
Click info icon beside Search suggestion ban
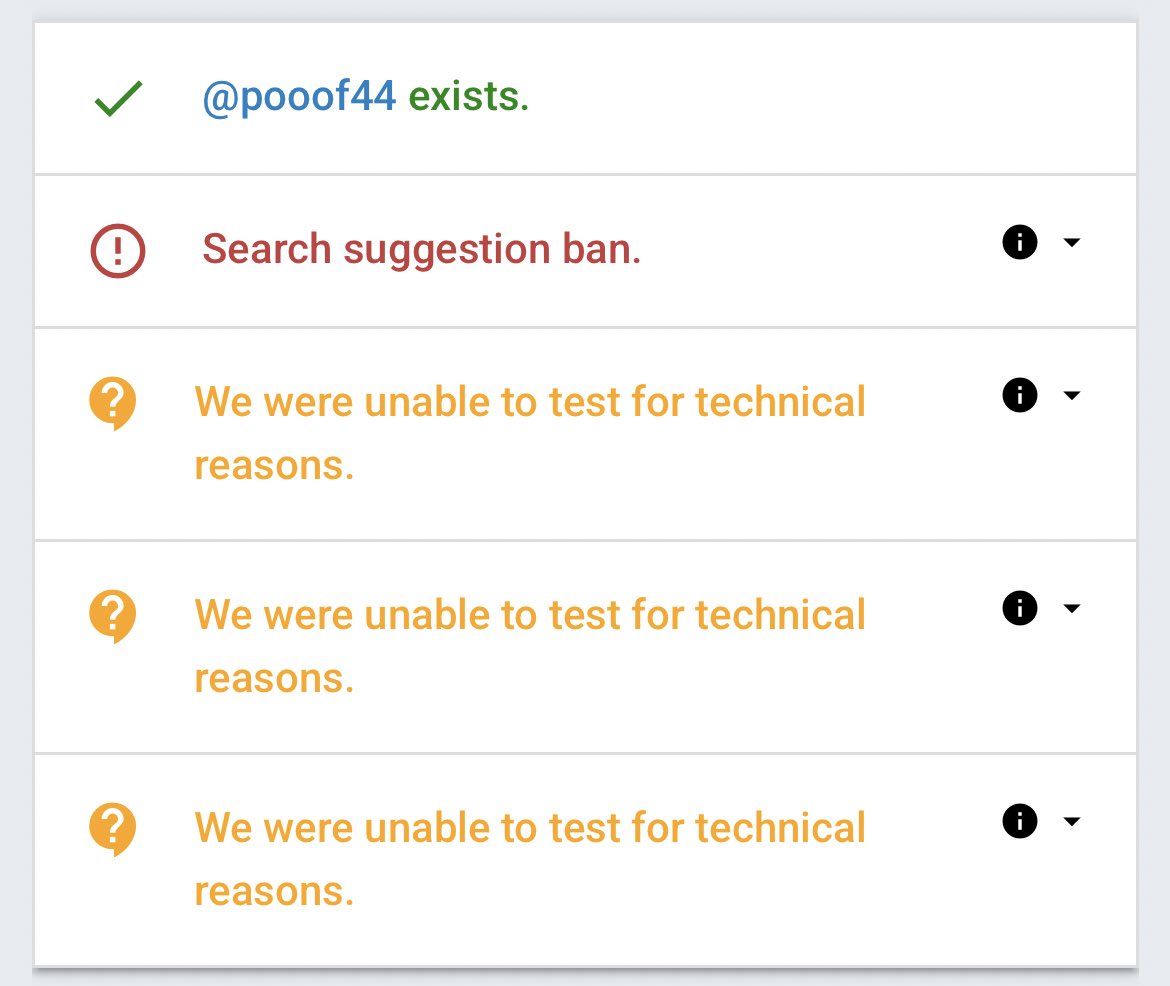click(x=1019, y=243)
